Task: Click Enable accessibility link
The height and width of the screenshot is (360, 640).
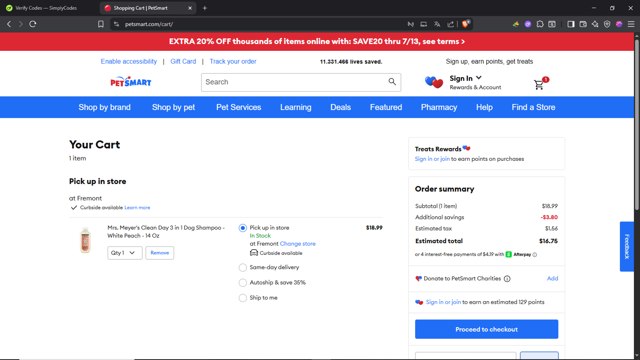Action: click(x=129, y=61)
